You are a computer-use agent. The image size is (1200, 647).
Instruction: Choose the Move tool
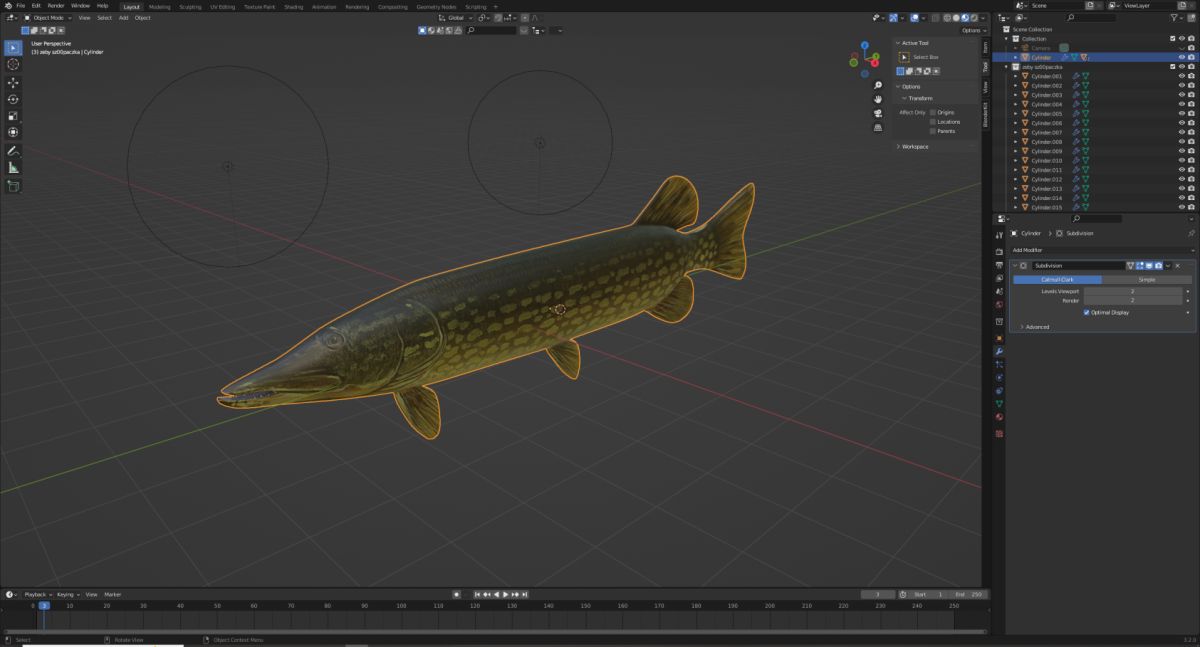[x=14, y=83]
